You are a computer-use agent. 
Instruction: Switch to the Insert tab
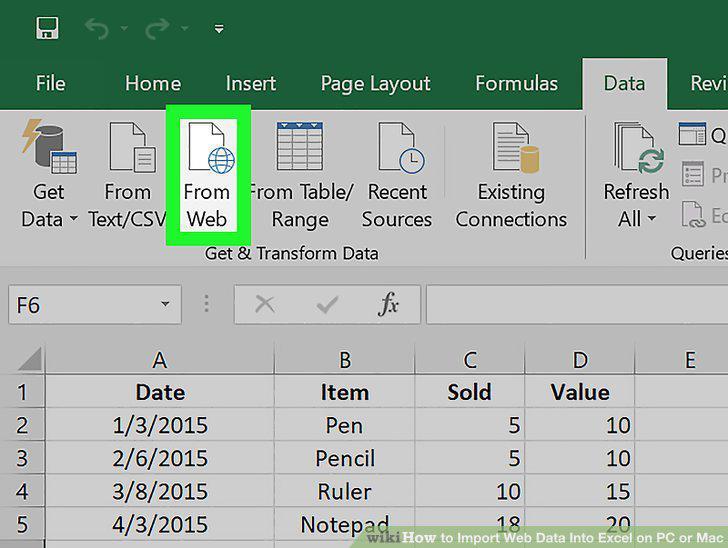[x=251, y=84]
